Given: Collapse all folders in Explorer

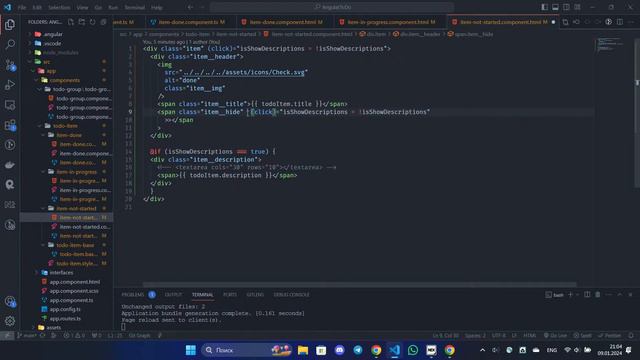Looking at the screenshot, I should [x=103, y=22].
